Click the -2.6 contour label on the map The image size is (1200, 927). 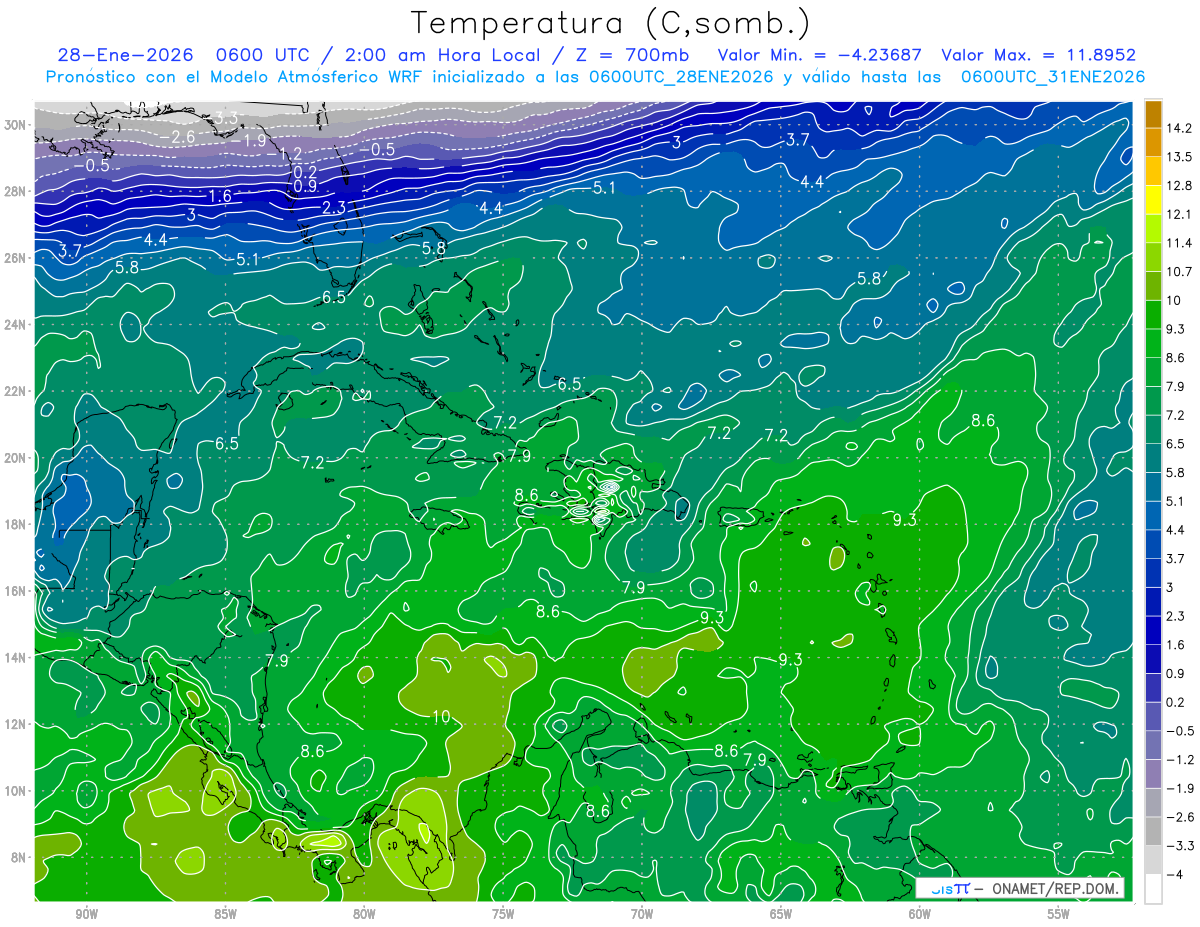[182, 137]
